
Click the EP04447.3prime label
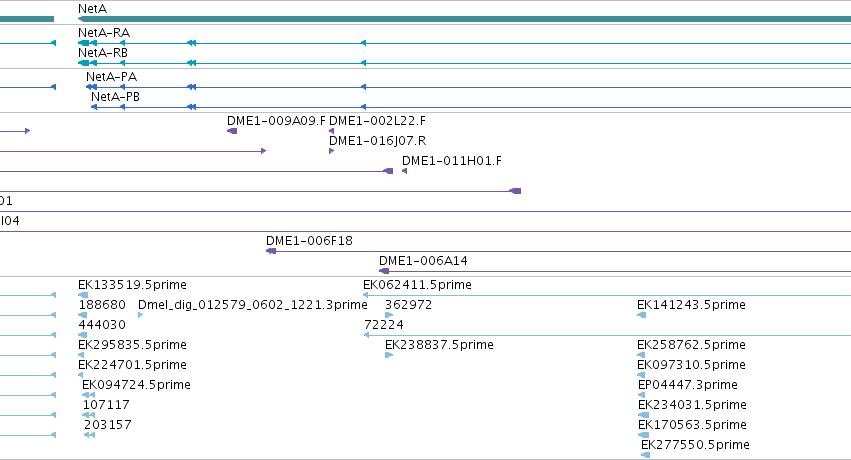[688, 385]
